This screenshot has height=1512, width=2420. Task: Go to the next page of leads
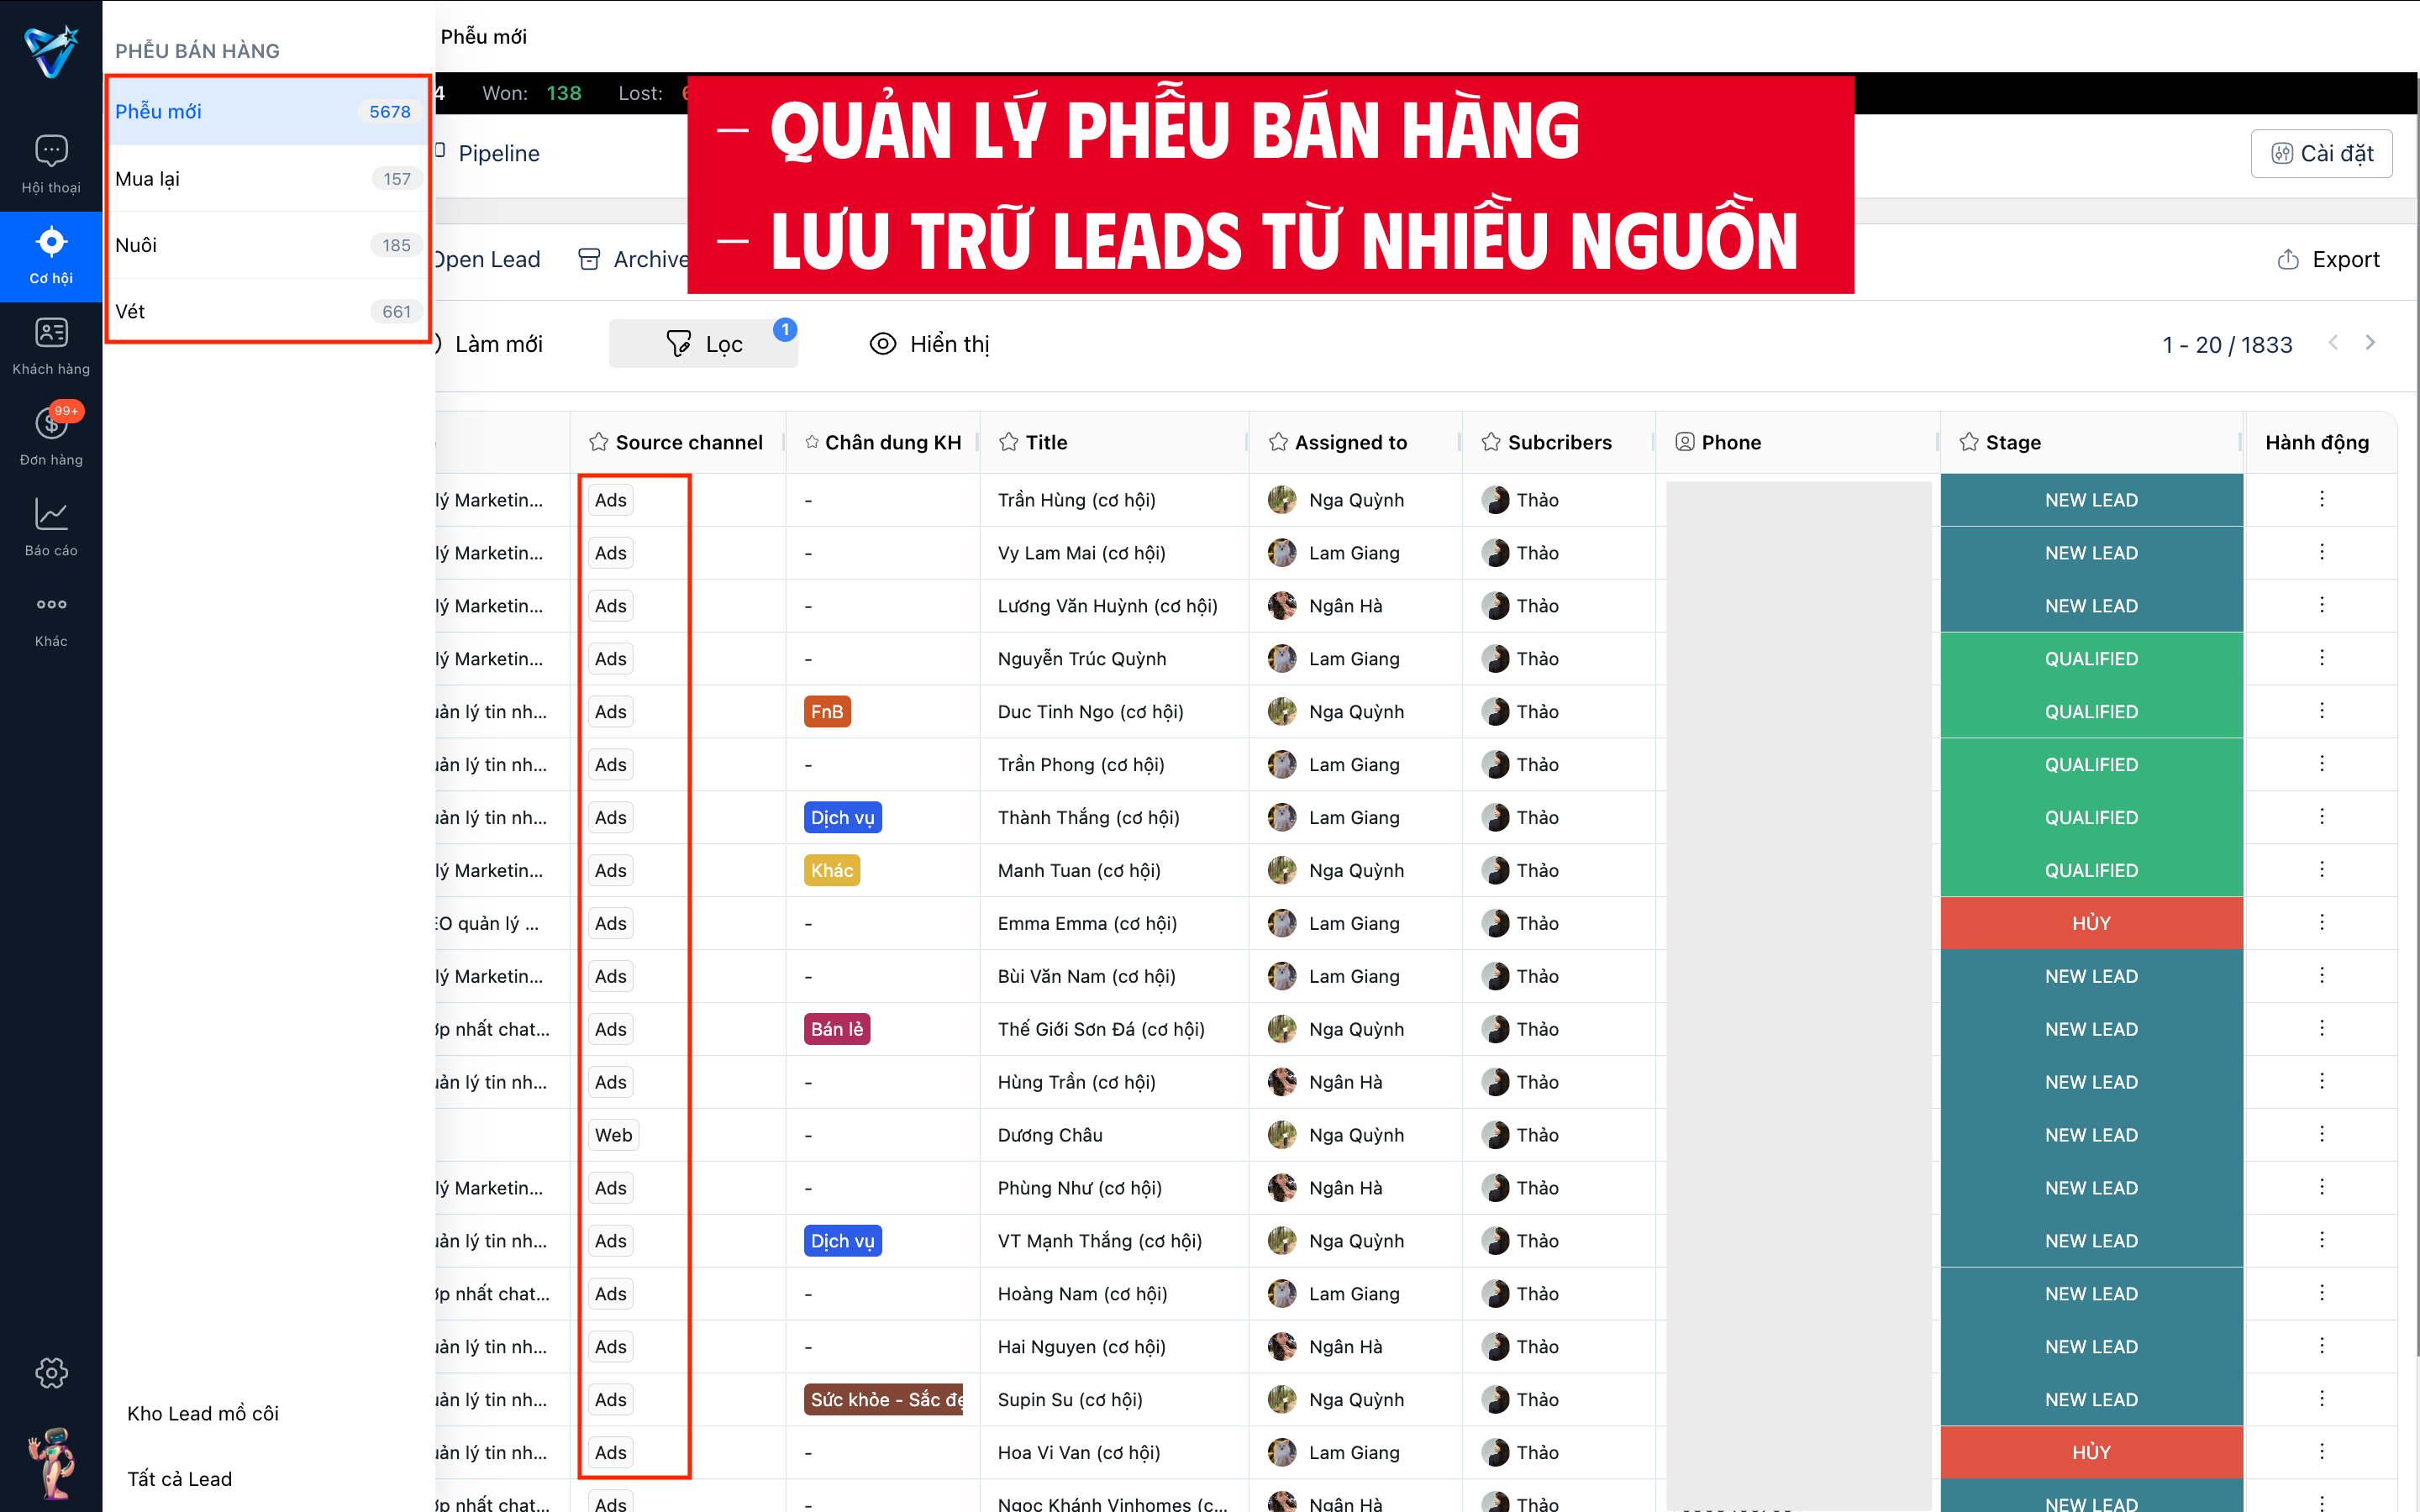(x=2370, y=343)
